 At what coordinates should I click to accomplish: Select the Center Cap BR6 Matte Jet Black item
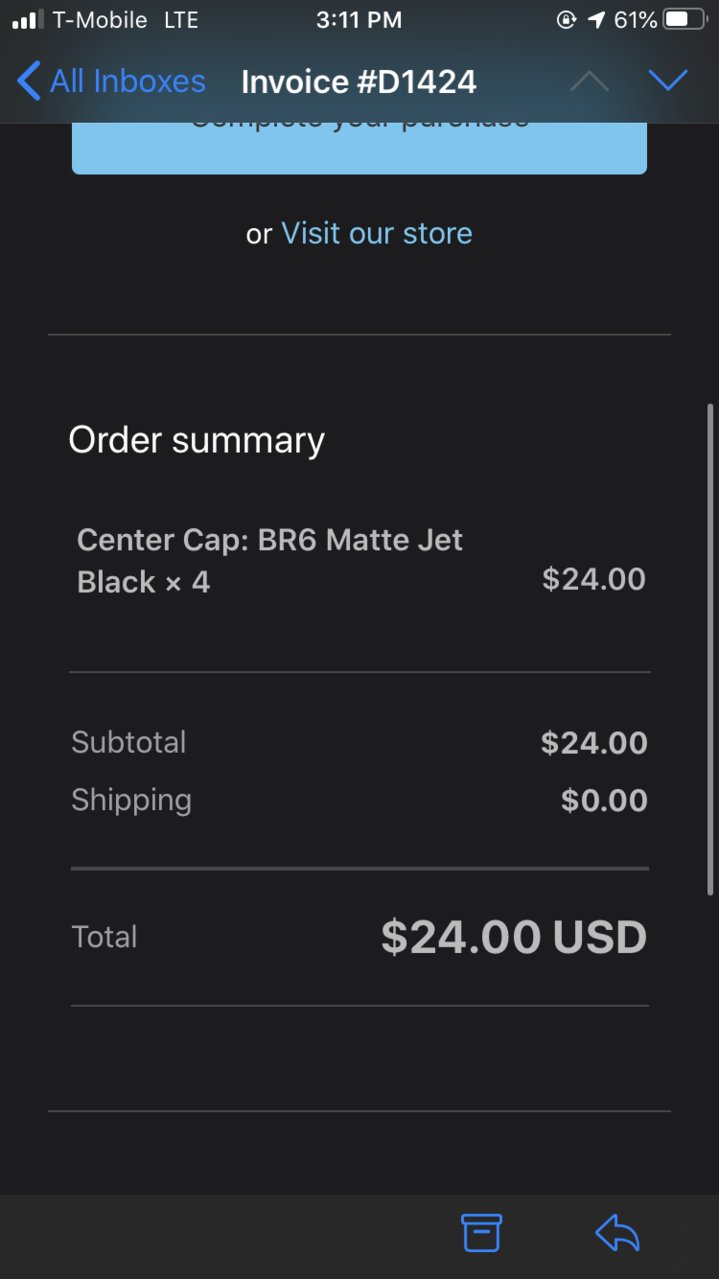pos(270,561)
